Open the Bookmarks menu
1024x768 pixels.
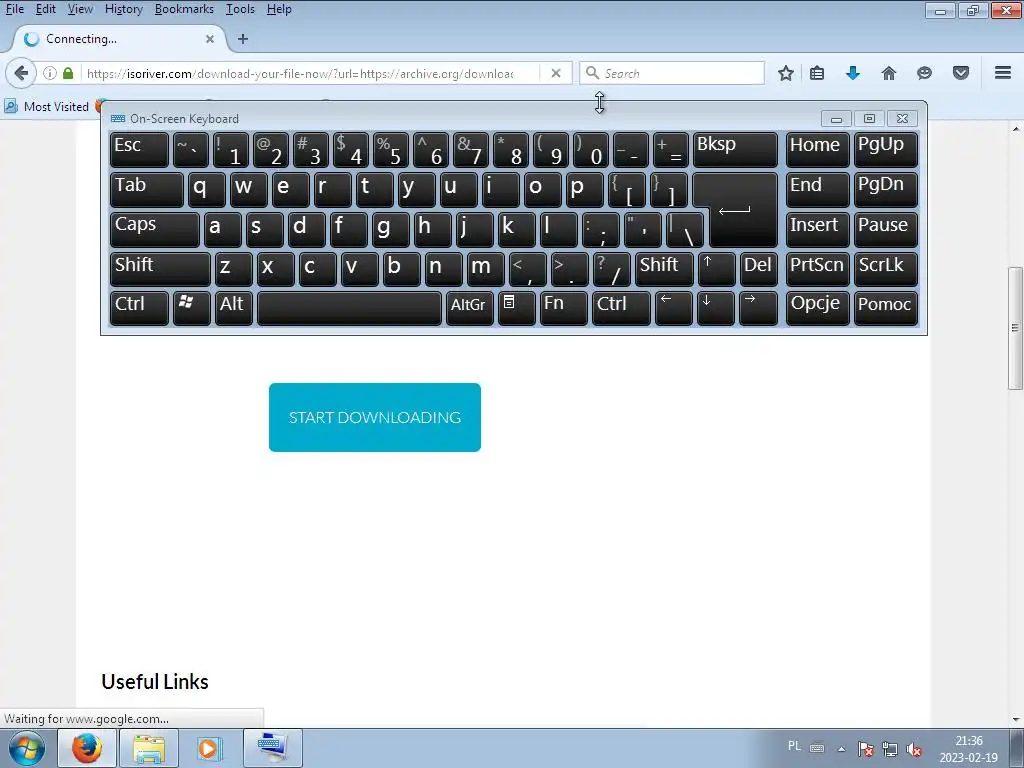tap(184, 9)
